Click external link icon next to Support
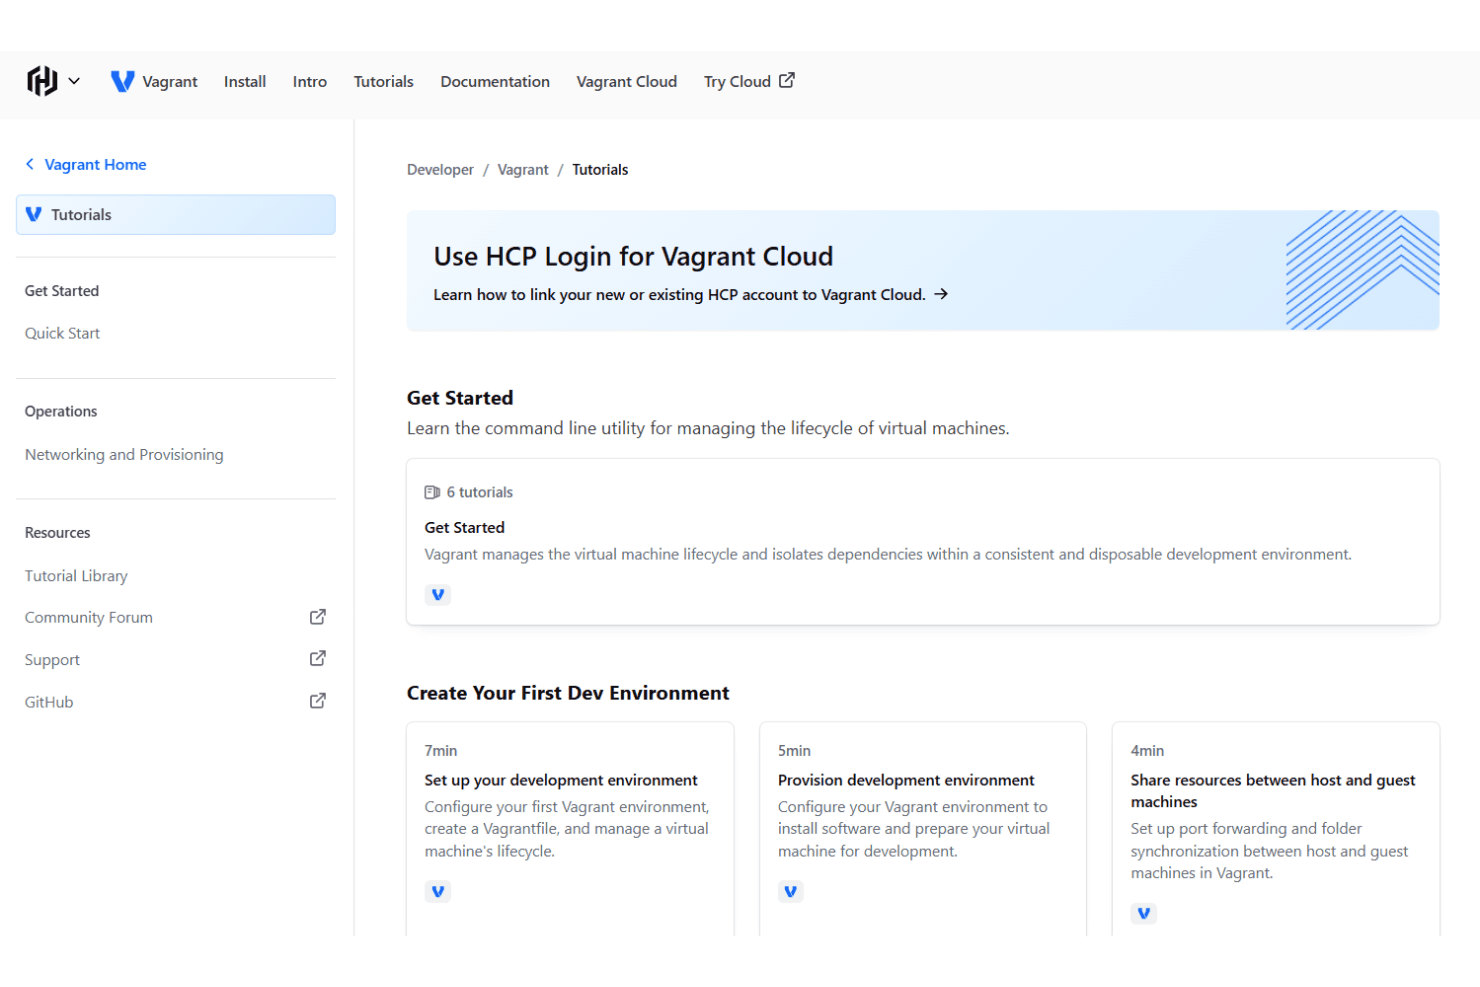Image resolution: width=1480 pixels, height=987 pixels. coord(318,658)
